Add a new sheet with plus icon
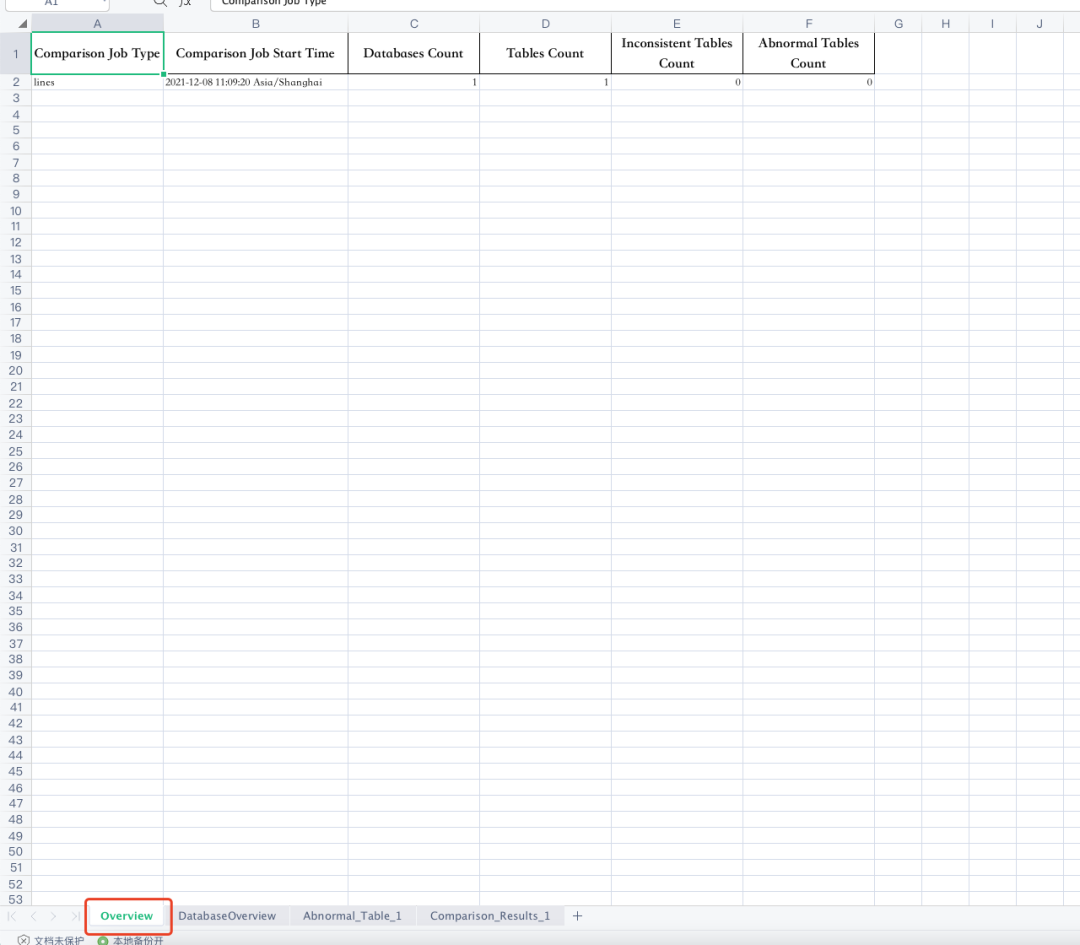This screenshot has width=1080, height=945. (x=577, y=916)
